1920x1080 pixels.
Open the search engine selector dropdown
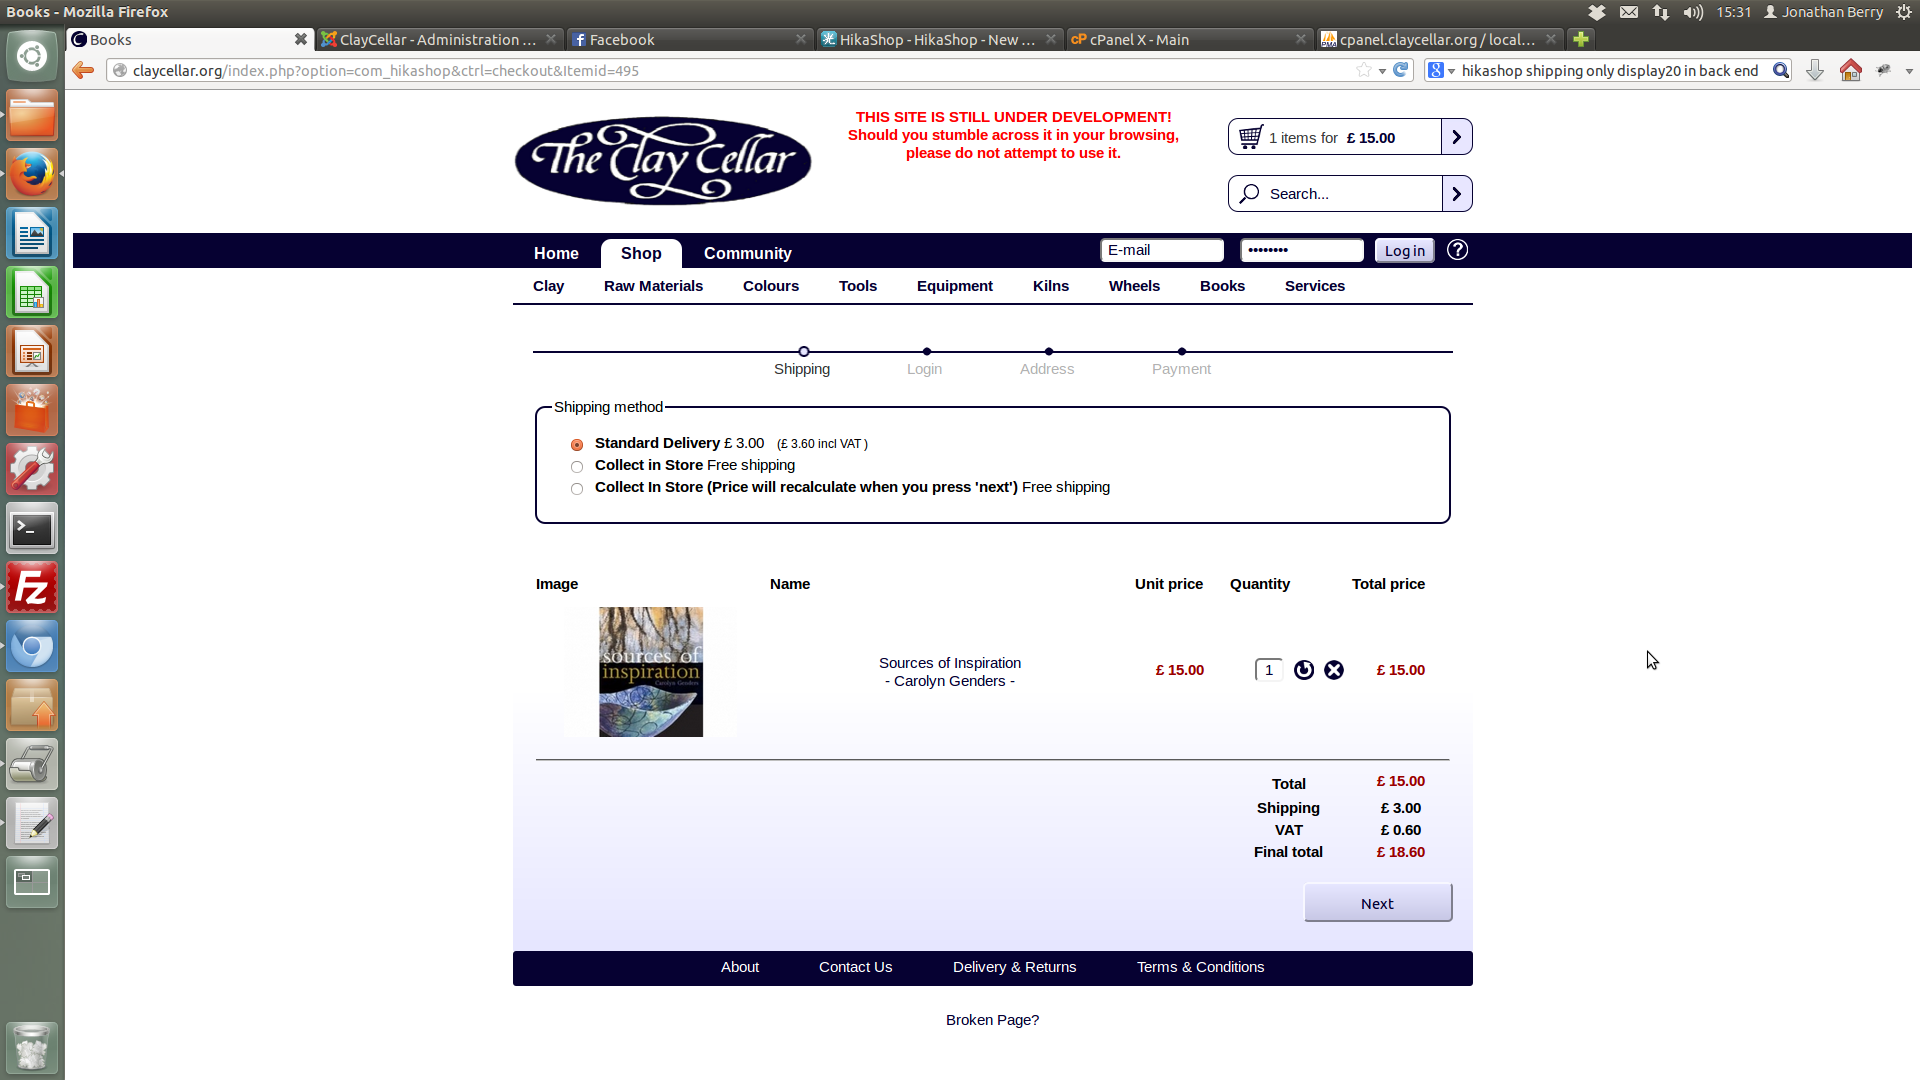pyautogui.click(x=1441, y=70)
